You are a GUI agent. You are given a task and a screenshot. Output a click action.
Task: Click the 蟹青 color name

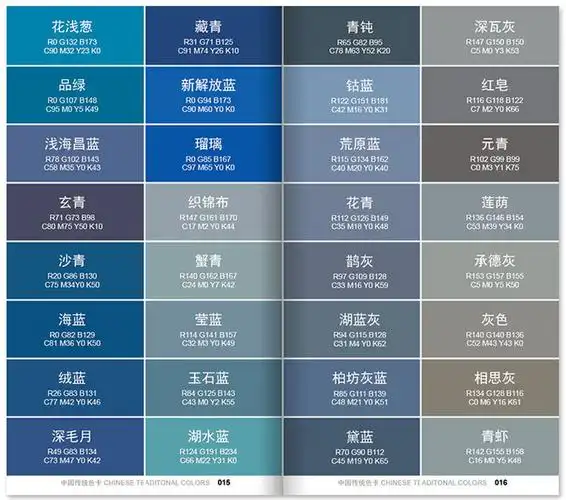coord(208,261)
